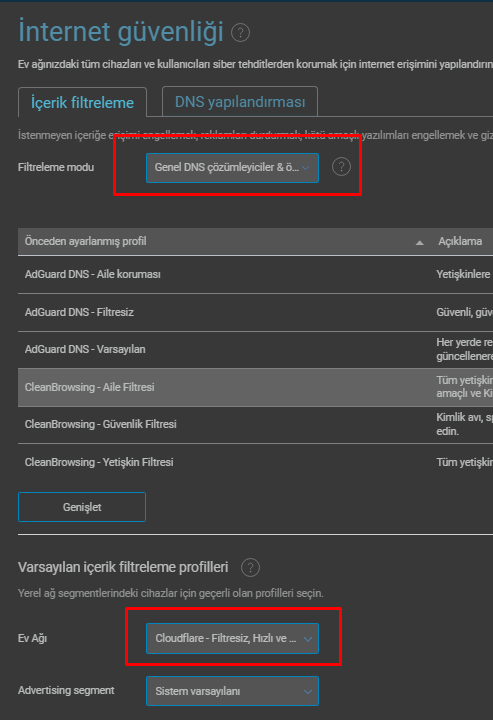493x720 pixels.
Task: Select CleanBrowsing - Yetişkin Filtresi row
Action: 255,462
